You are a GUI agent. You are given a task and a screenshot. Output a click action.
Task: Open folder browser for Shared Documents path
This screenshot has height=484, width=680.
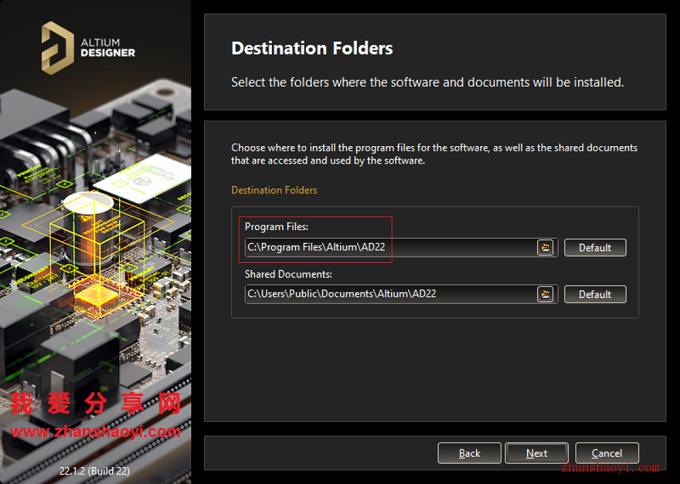pyautogui.click(x=546, y=294)
